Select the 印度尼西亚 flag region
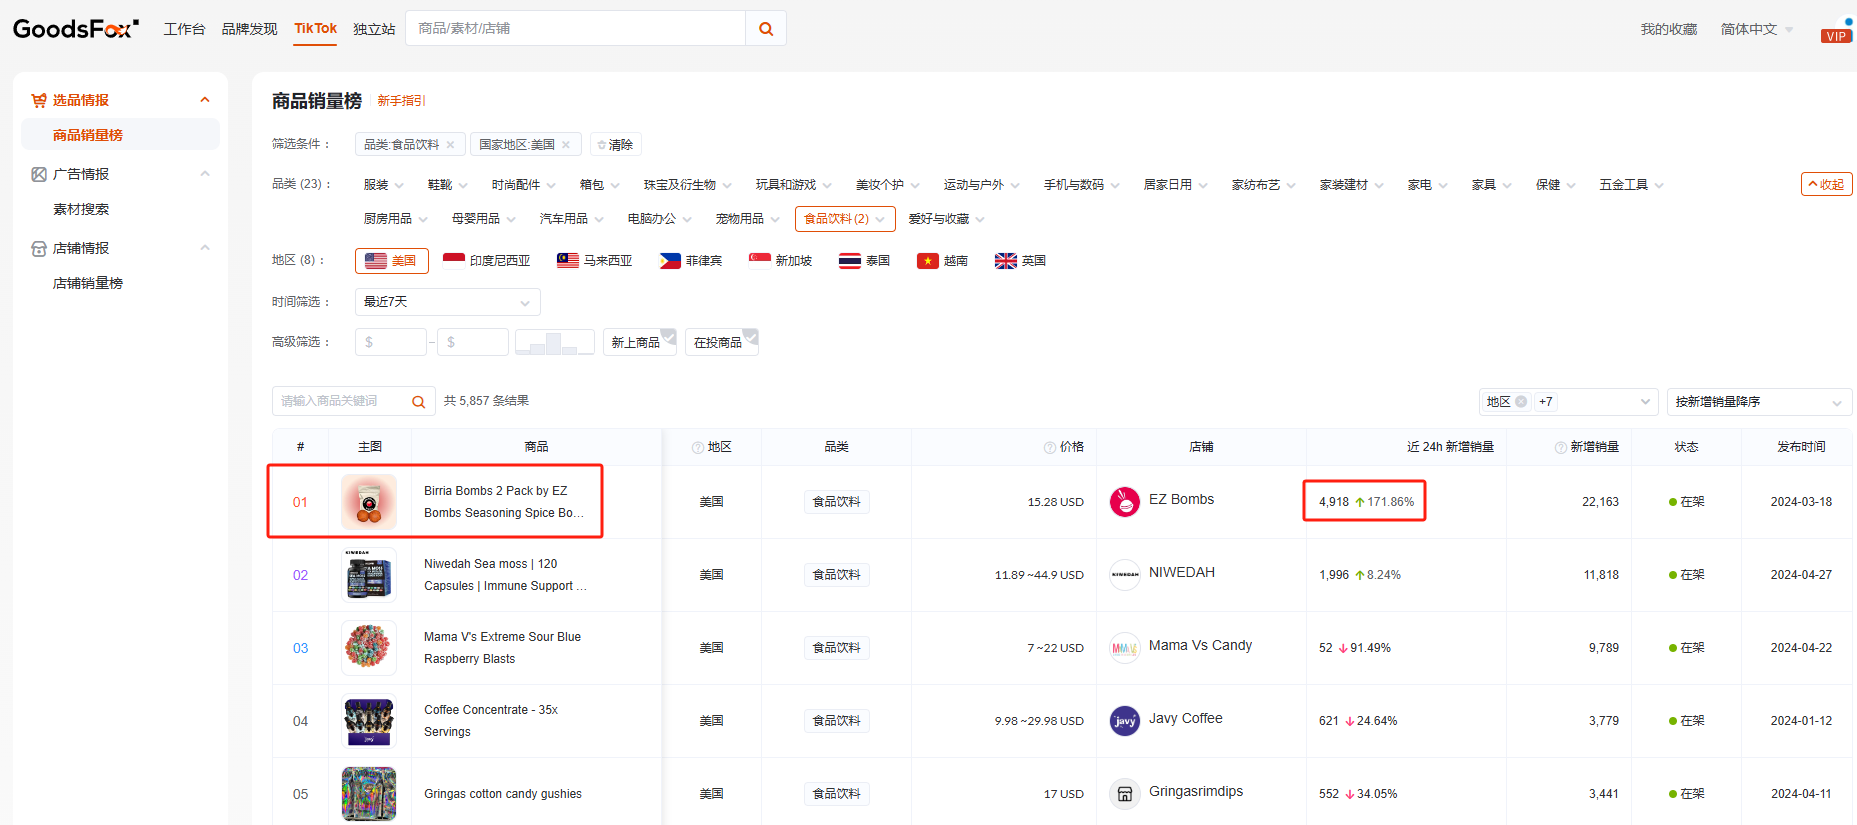Screen dimensions: 1857x825 pyautogui.click(x=486, y=261)
